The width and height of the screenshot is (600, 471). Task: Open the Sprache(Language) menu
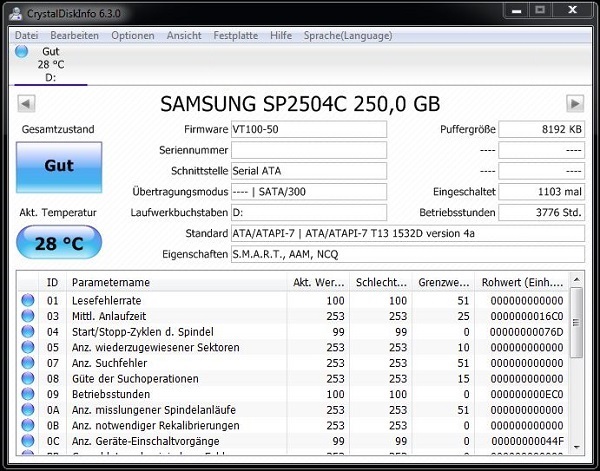[348, 36]
